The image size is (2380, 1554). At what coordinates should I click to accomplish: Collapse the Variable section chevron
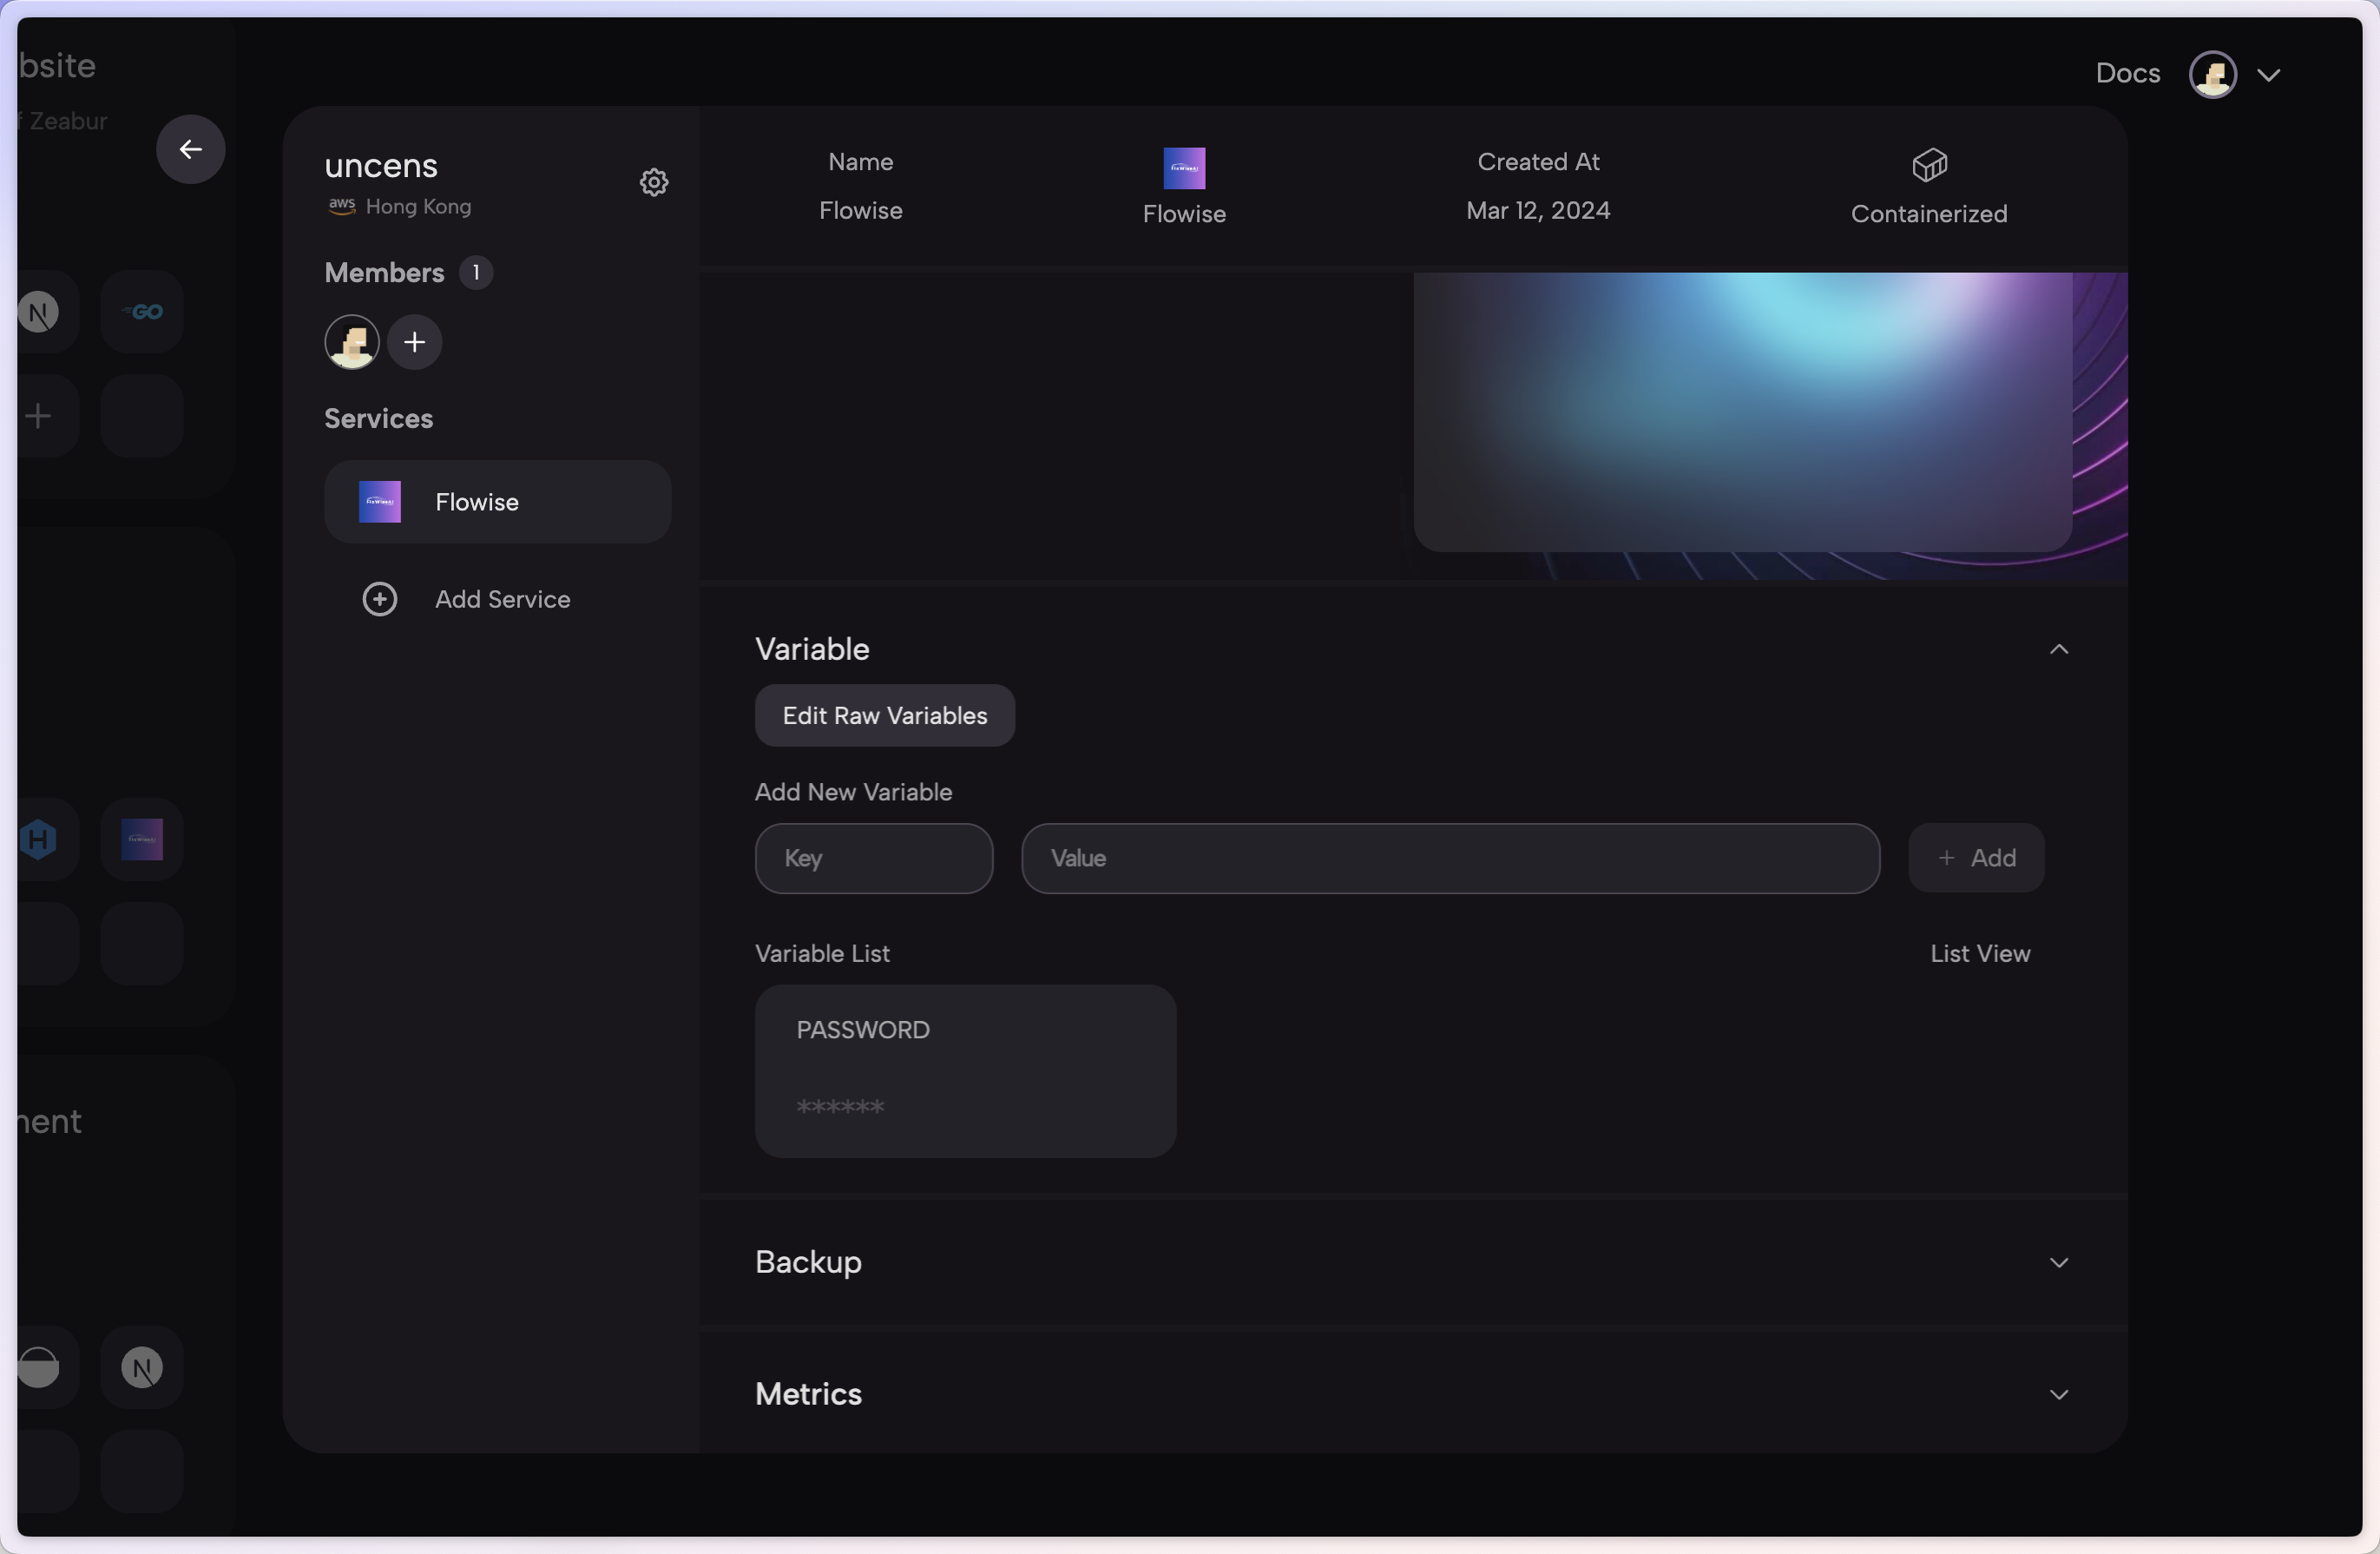(x=2058, y=649)
